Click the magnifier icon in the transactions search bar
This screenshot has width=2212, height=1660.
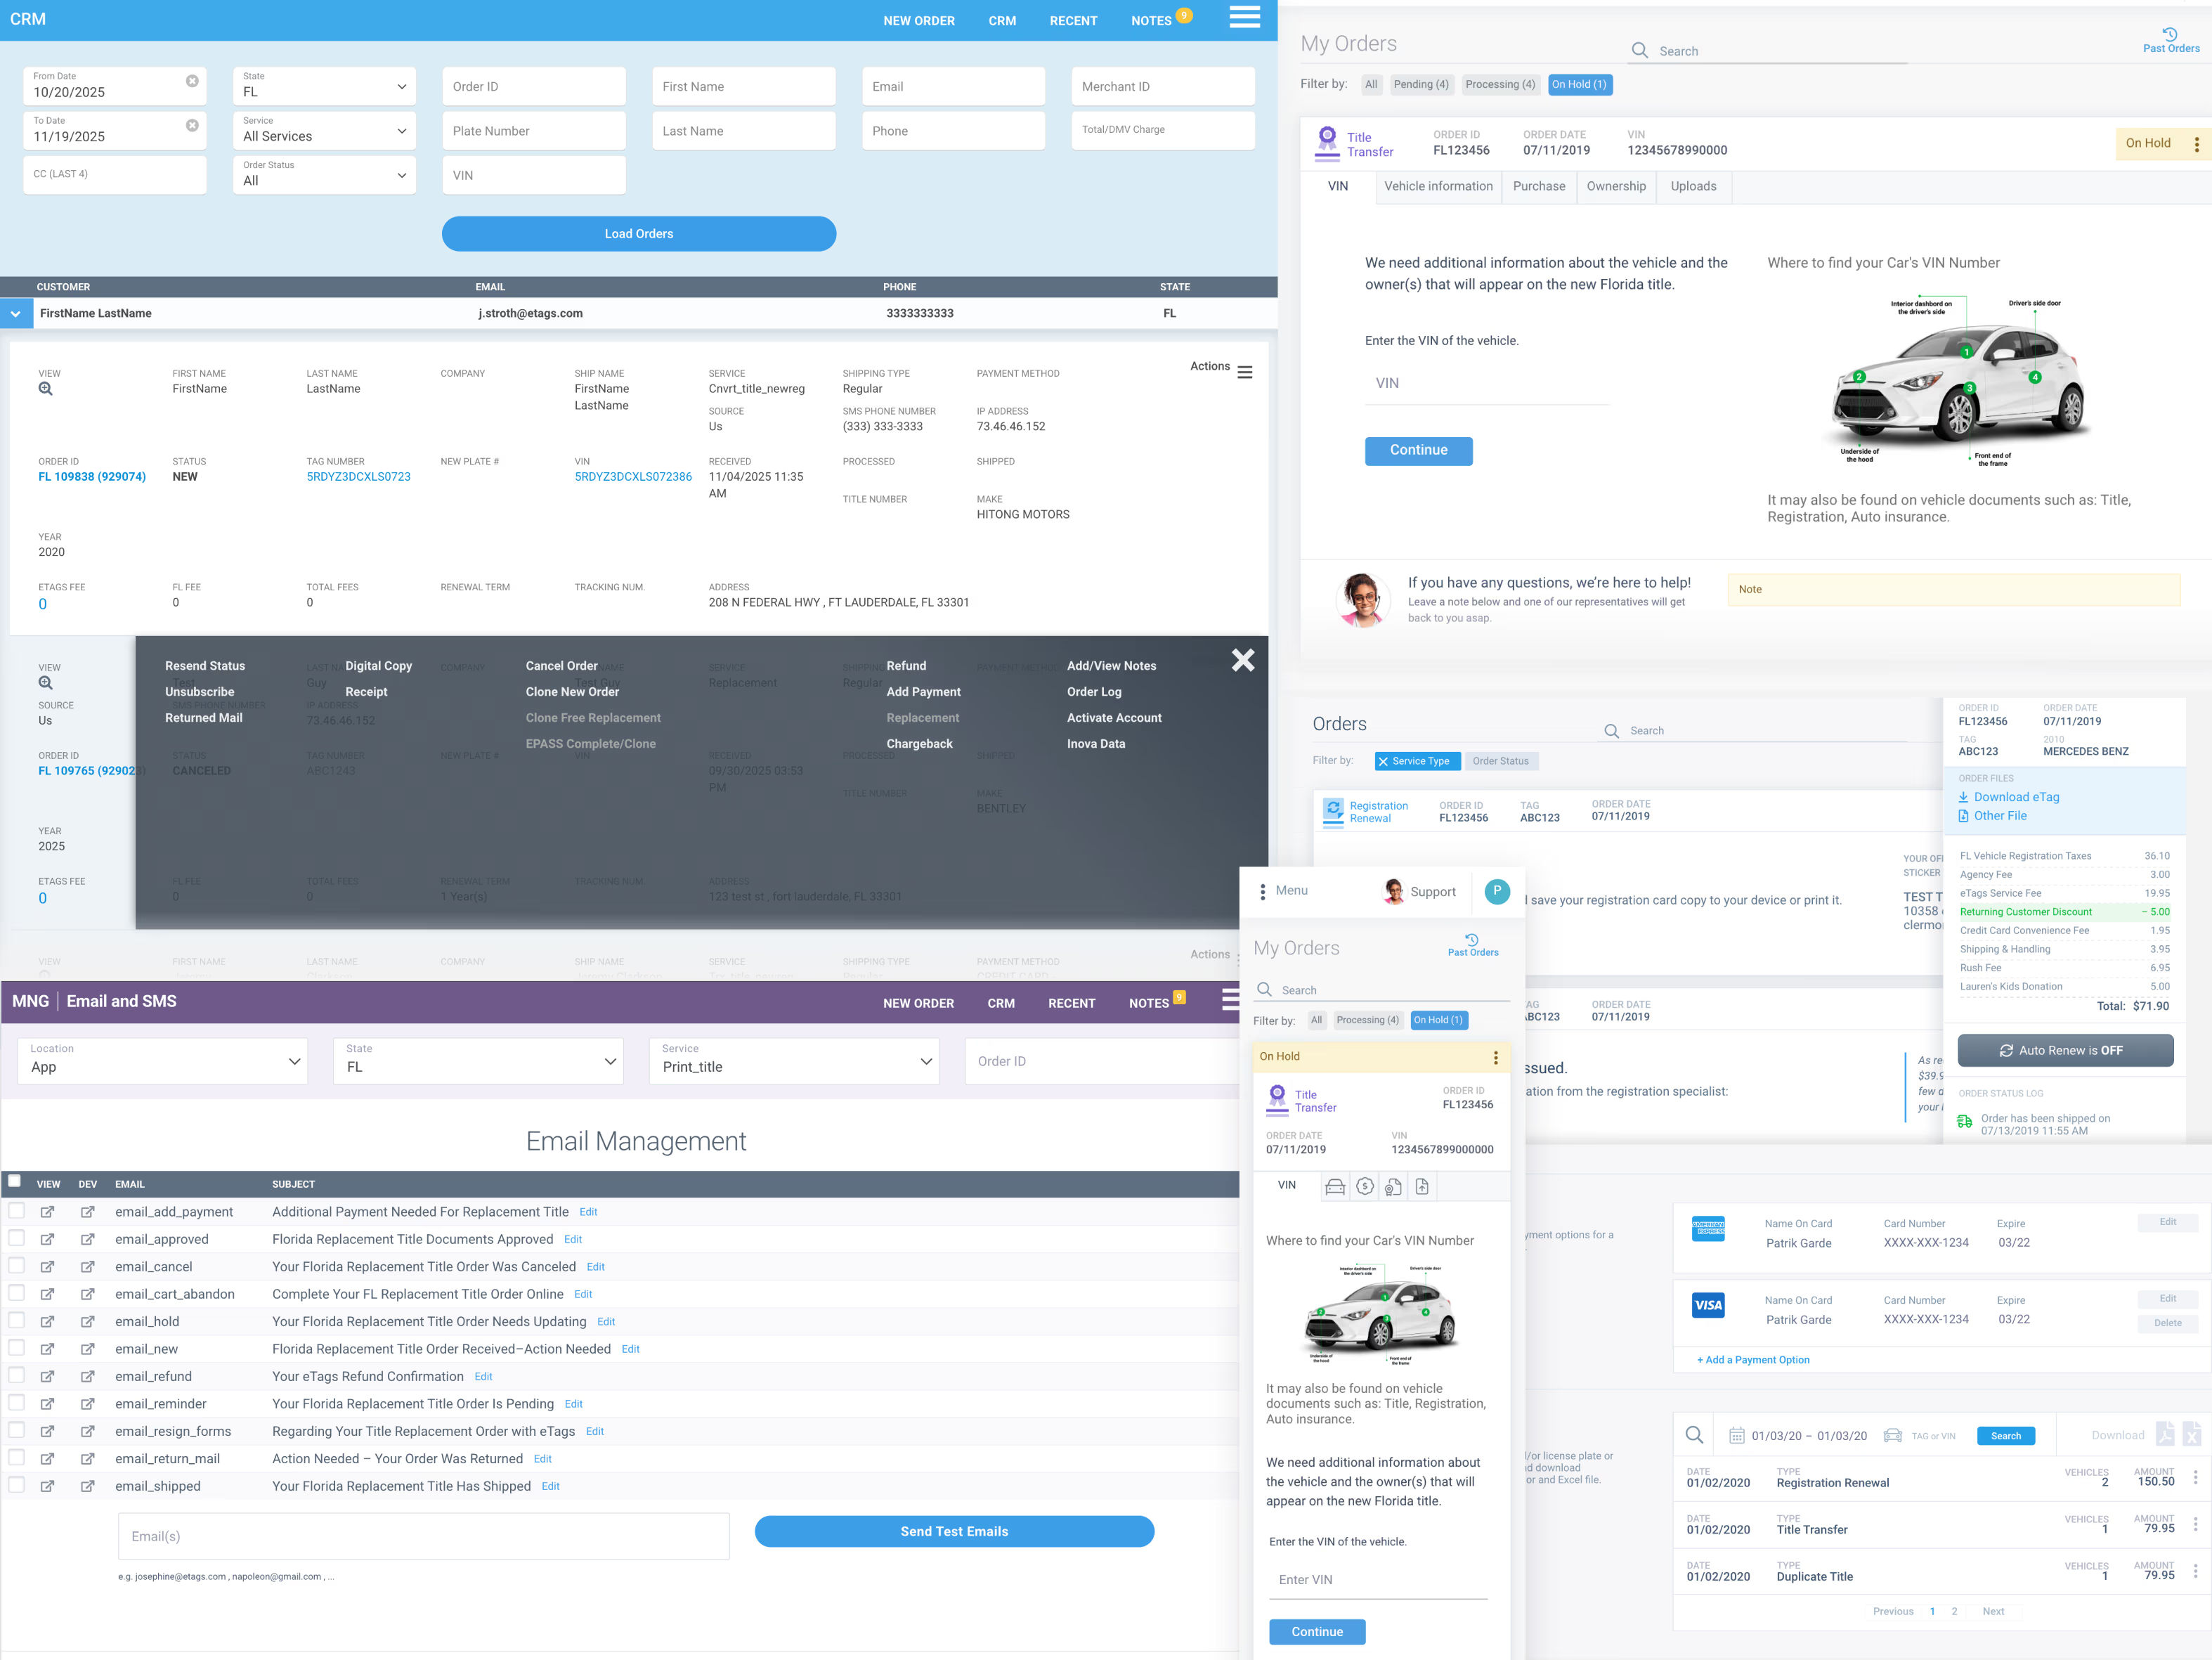pos(1694,1435)
